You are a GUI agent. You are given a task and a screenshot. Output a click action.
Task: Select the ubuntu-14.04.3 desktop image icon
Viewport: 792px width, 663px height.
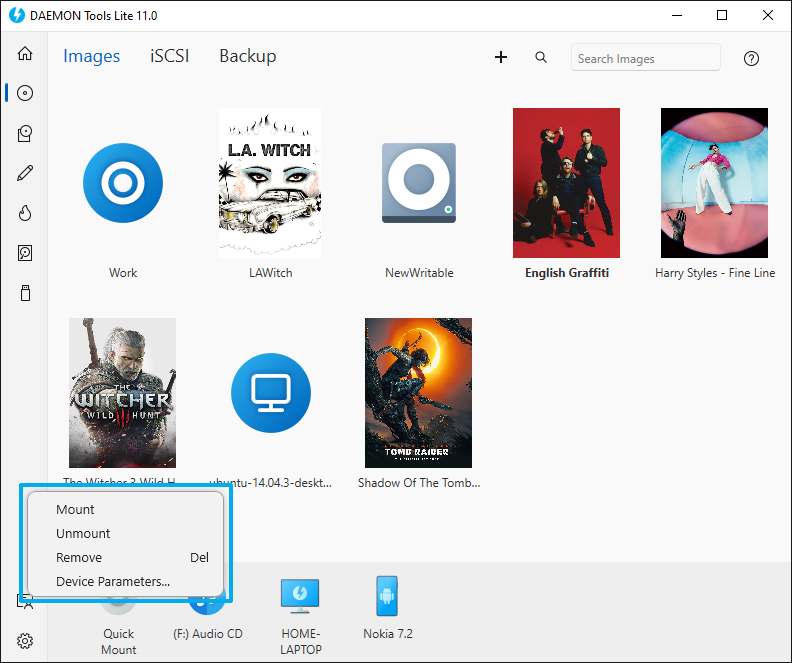(271, 393)
